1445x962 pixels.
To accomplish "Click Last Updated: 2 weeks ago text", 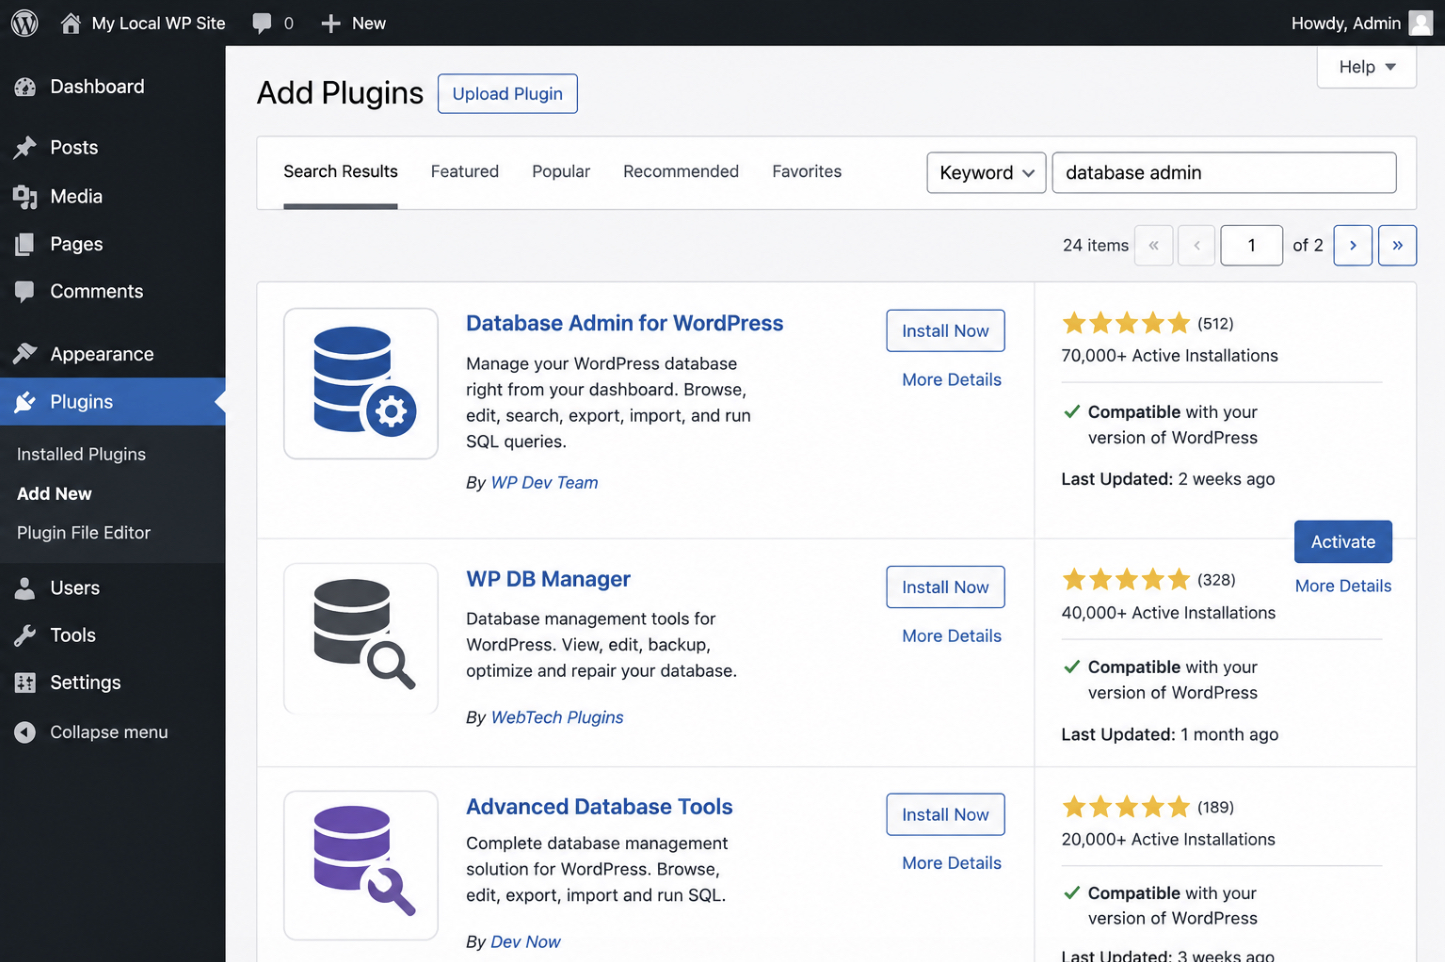I will coord(1168,479).
